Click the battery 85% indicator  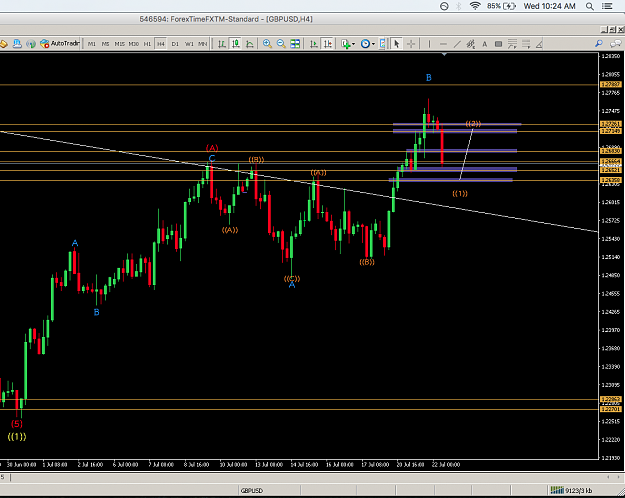tap(501, 6)
